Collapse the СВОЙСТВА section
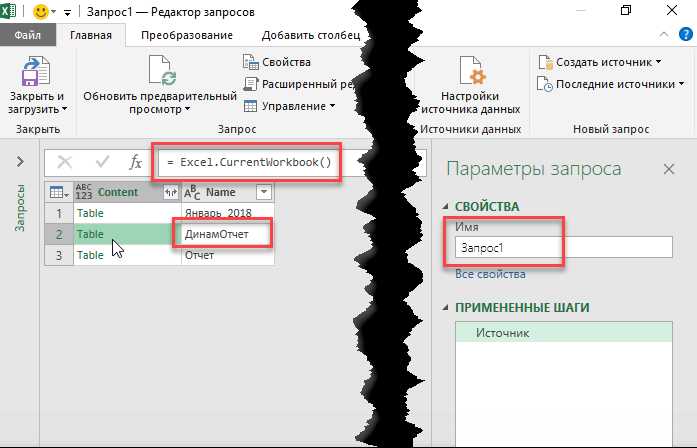This screenshot has height=448, width=697. click(445, 206)
